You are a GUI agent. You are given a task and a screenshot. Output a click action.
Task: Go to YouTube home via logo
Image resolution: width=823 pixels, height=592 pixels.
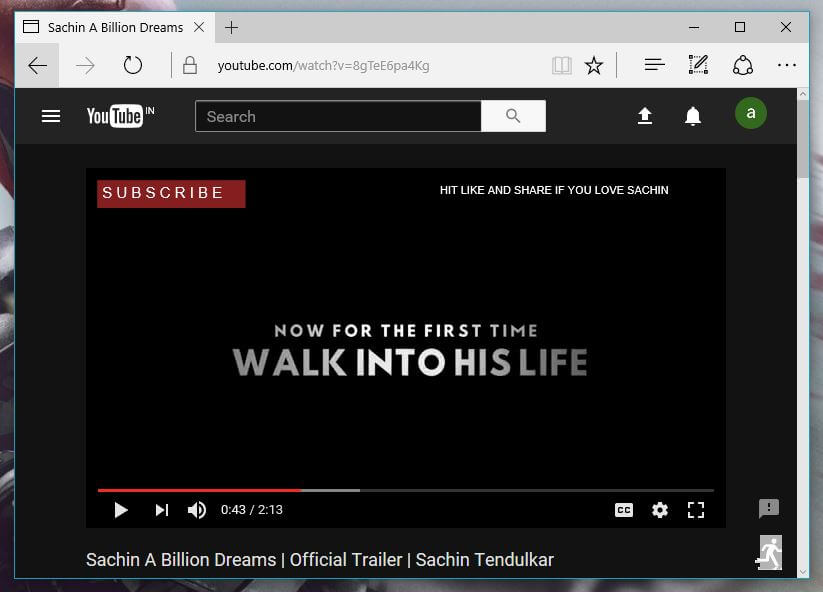121,116
